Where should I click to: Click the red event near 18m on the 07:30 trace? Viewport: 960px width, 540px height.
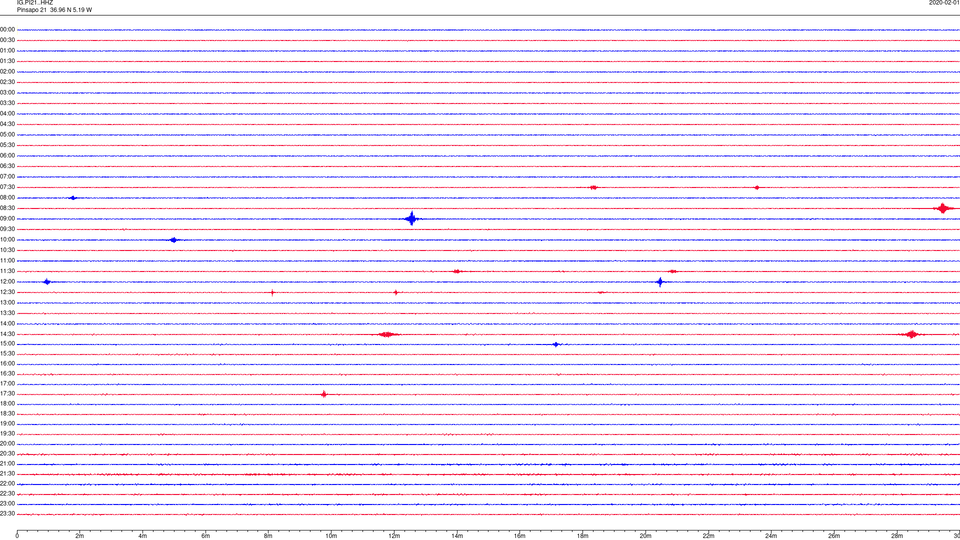(593, 187)
